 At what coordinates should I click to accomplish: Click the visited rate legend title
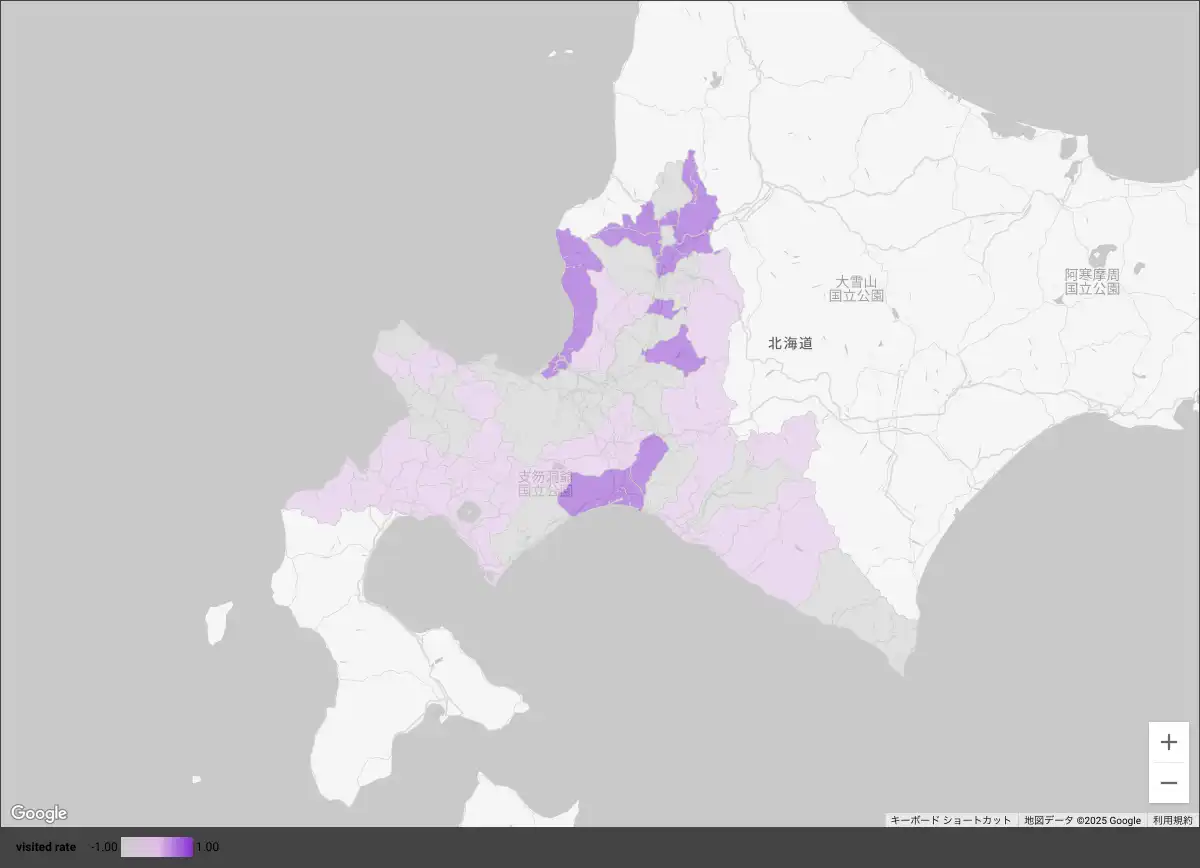pos(46,847)
